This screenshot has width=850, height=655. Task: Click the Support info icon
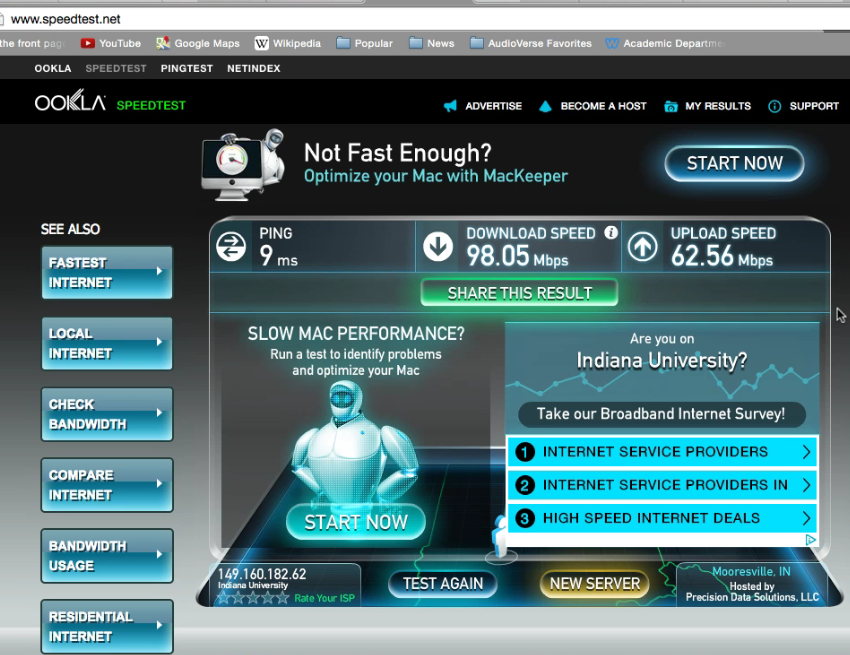[x=775, y=106]
